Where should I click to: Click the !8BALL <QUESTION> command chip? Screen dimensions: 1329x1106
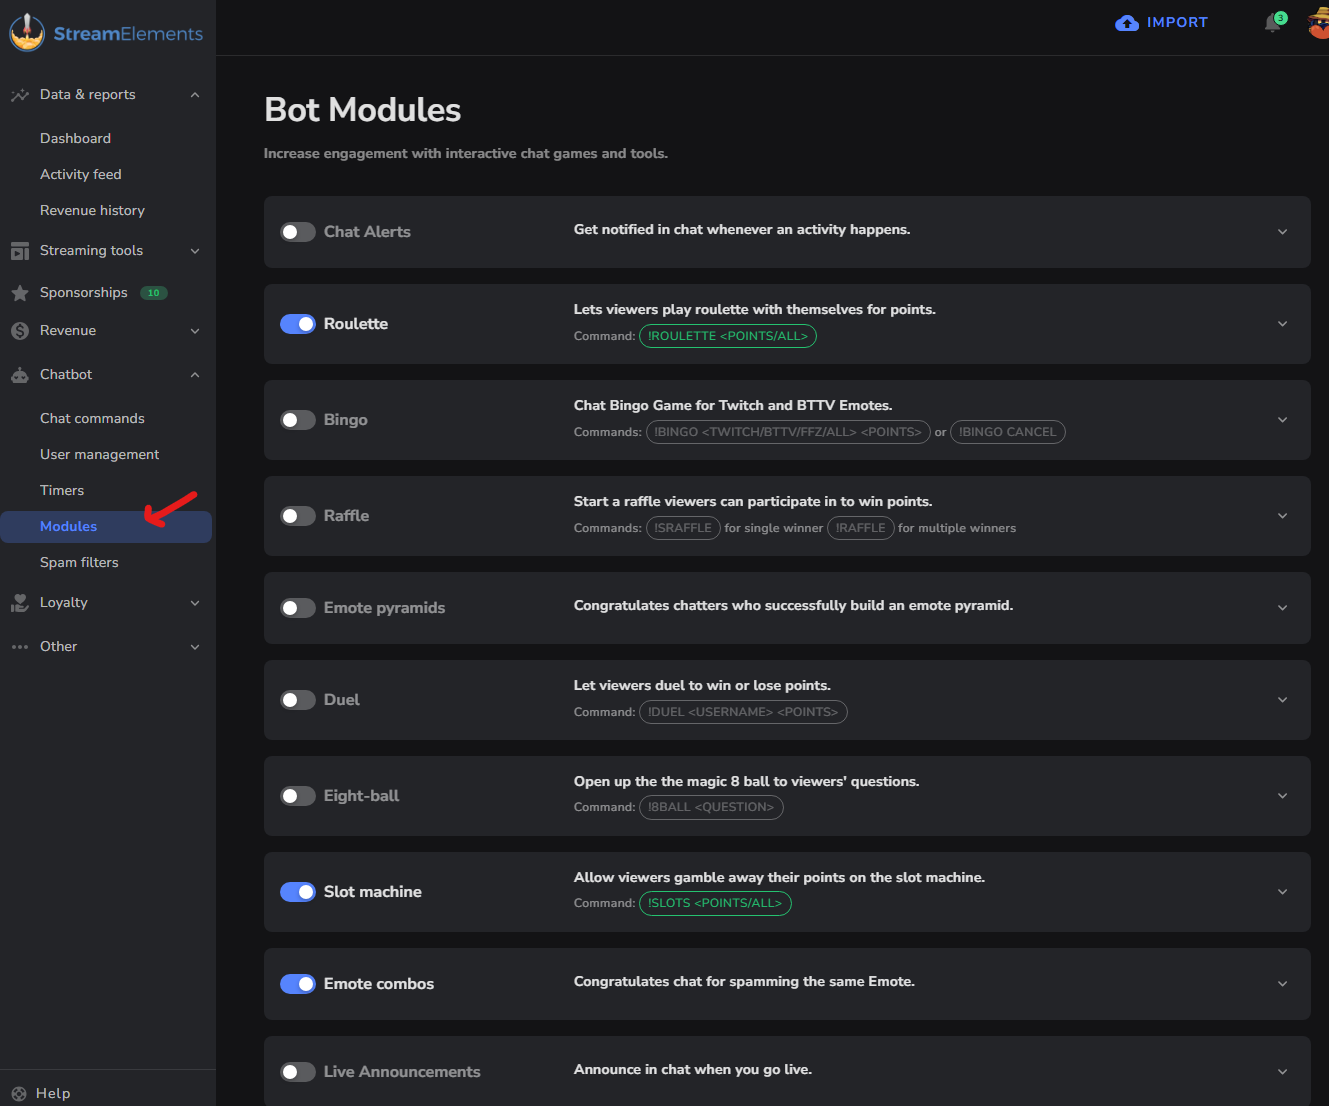point(711,807)
